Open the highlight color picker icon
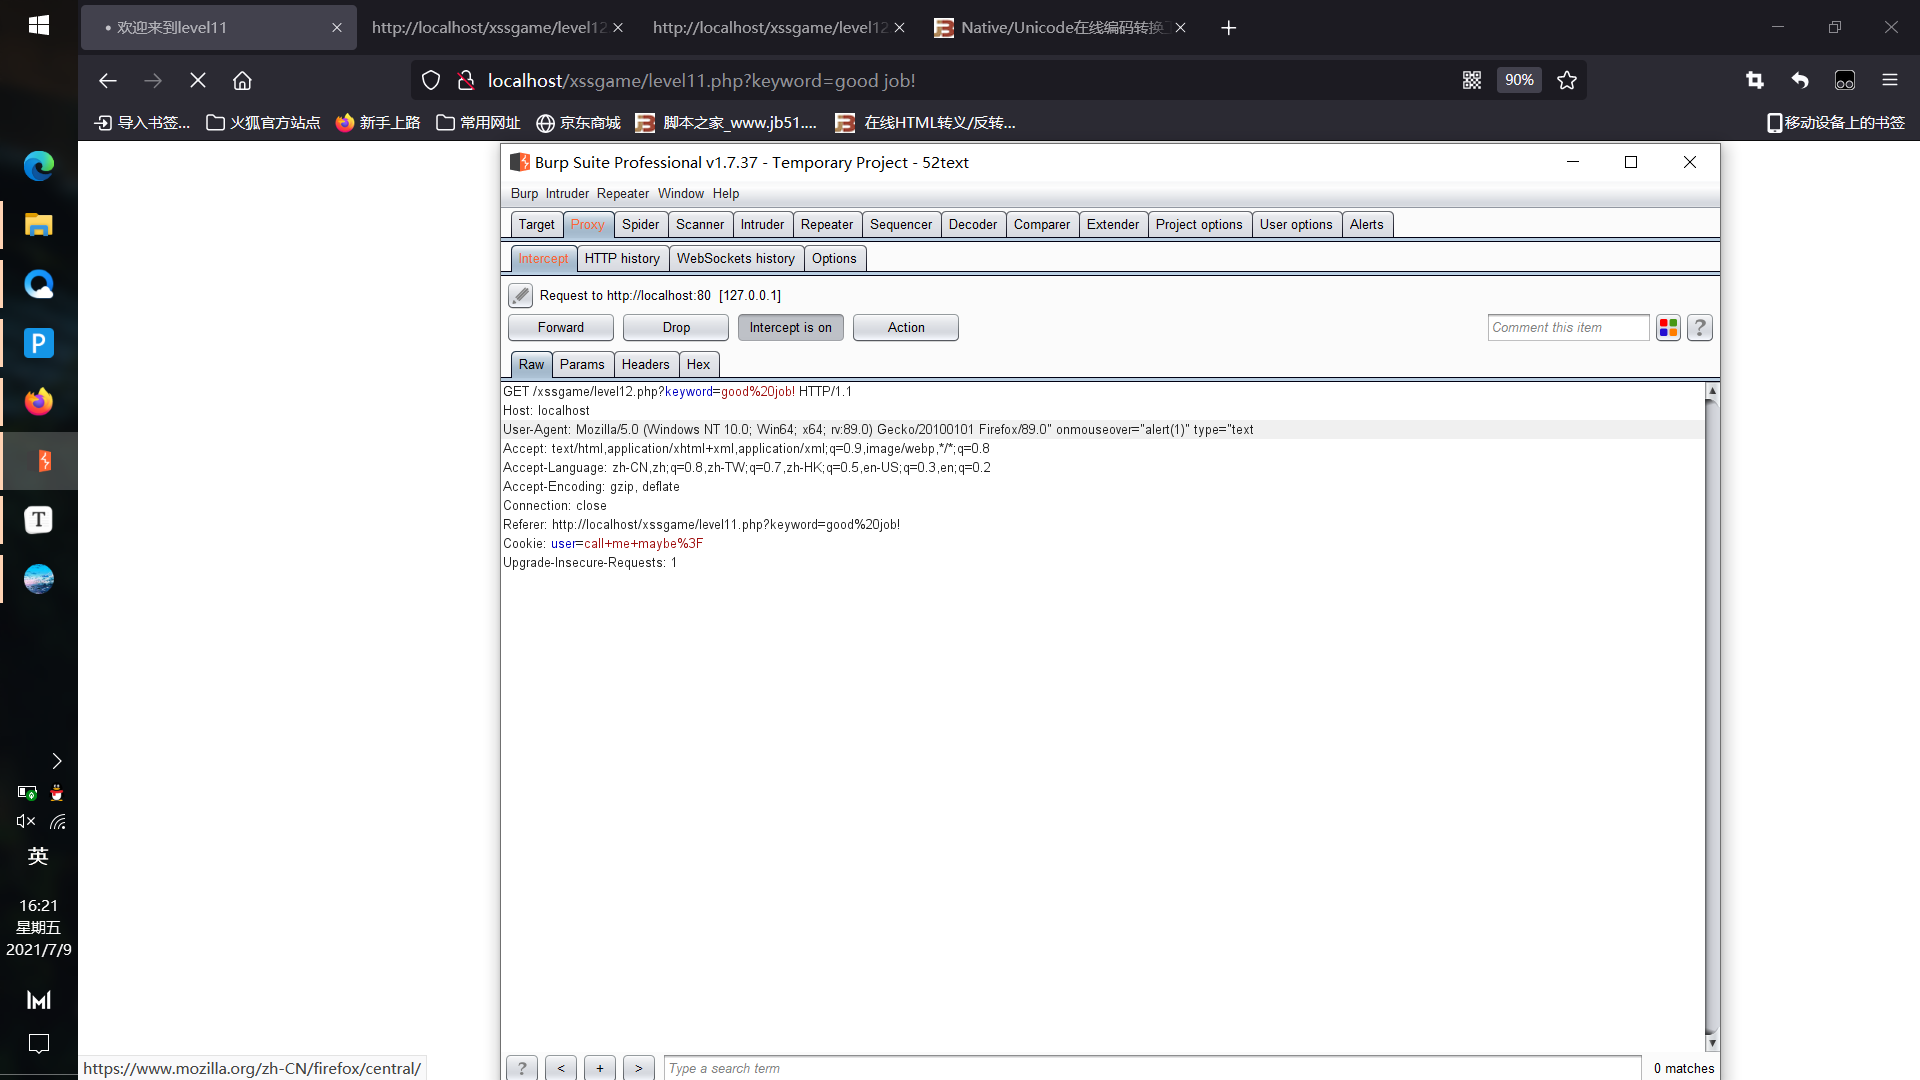Screen dimensions: 1920x1080 click(1668, 327)
